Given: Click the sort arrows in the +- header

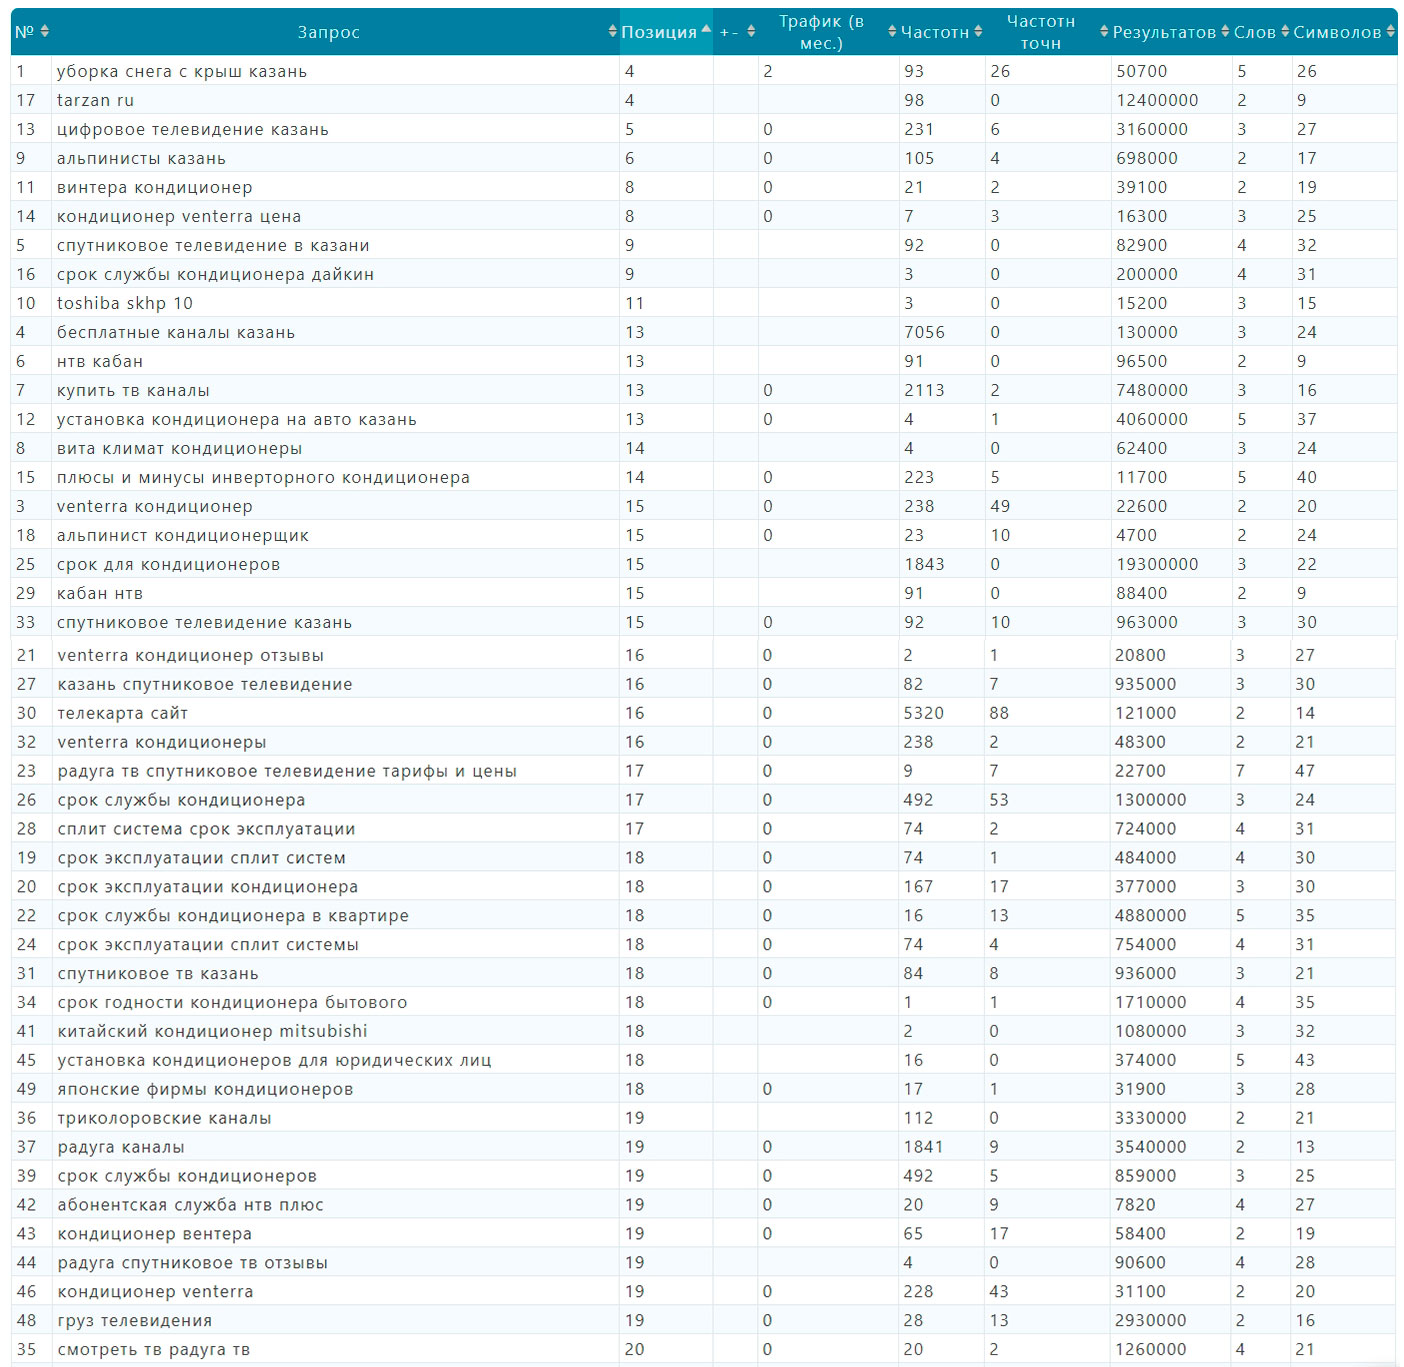Looking at the screenshot, I should 751,32.
